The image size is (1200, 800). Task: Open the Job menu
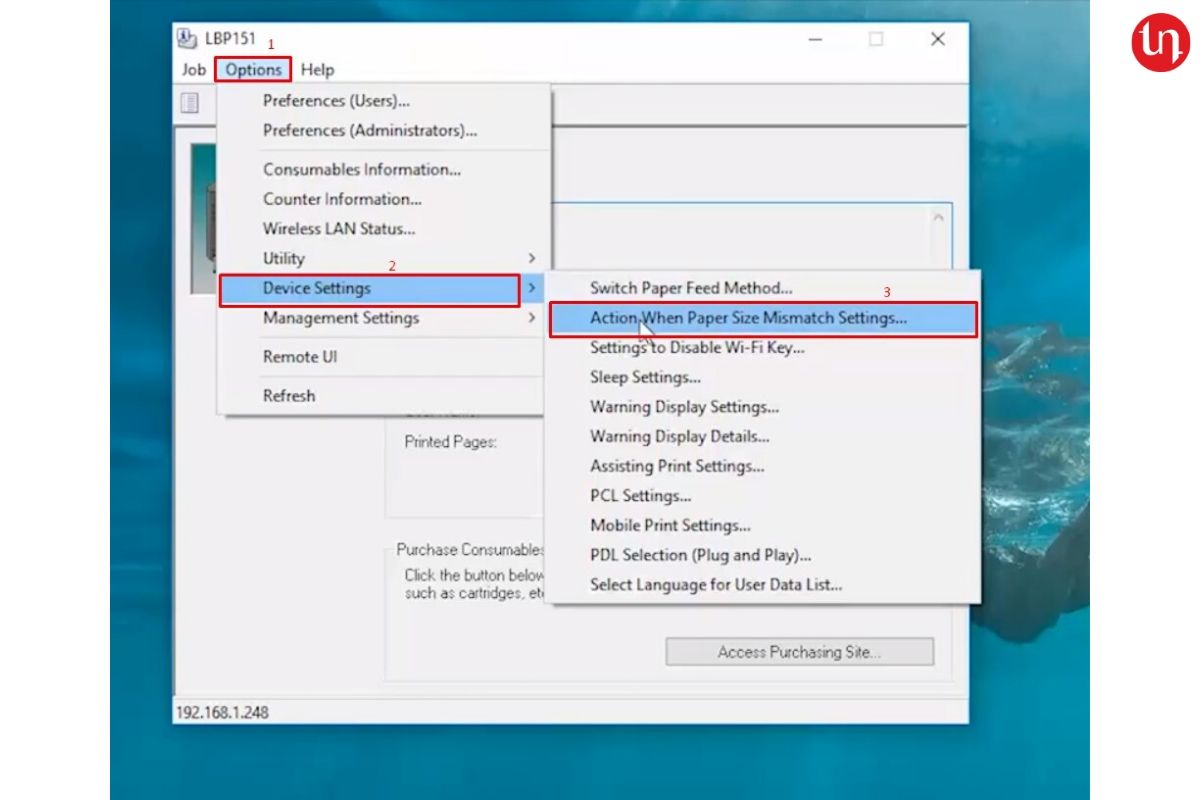pos(194,70)
